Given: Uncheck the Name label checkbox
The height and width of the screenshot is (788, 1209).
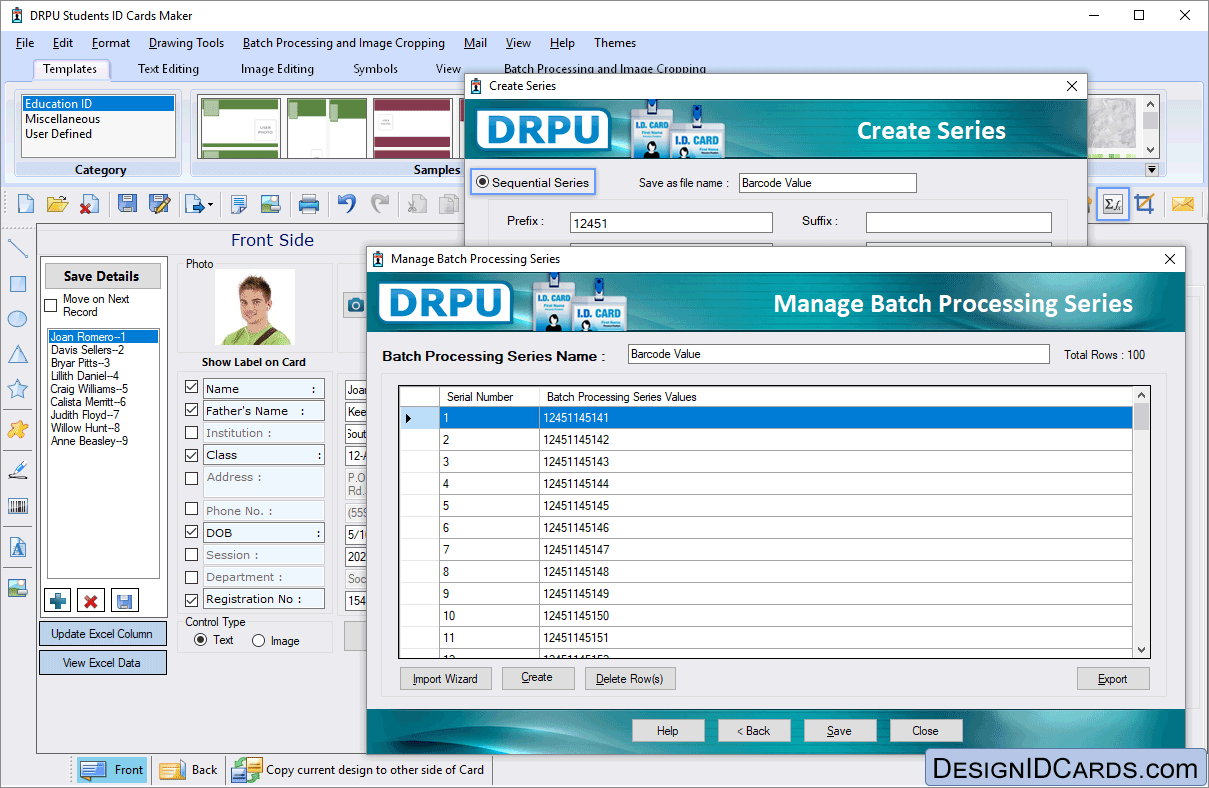Looking at the screenshot, I should (192, 387).
